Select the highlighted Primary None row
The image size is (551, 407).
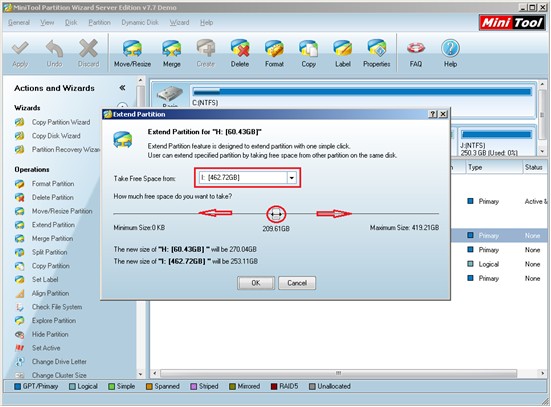click(499, 236)
